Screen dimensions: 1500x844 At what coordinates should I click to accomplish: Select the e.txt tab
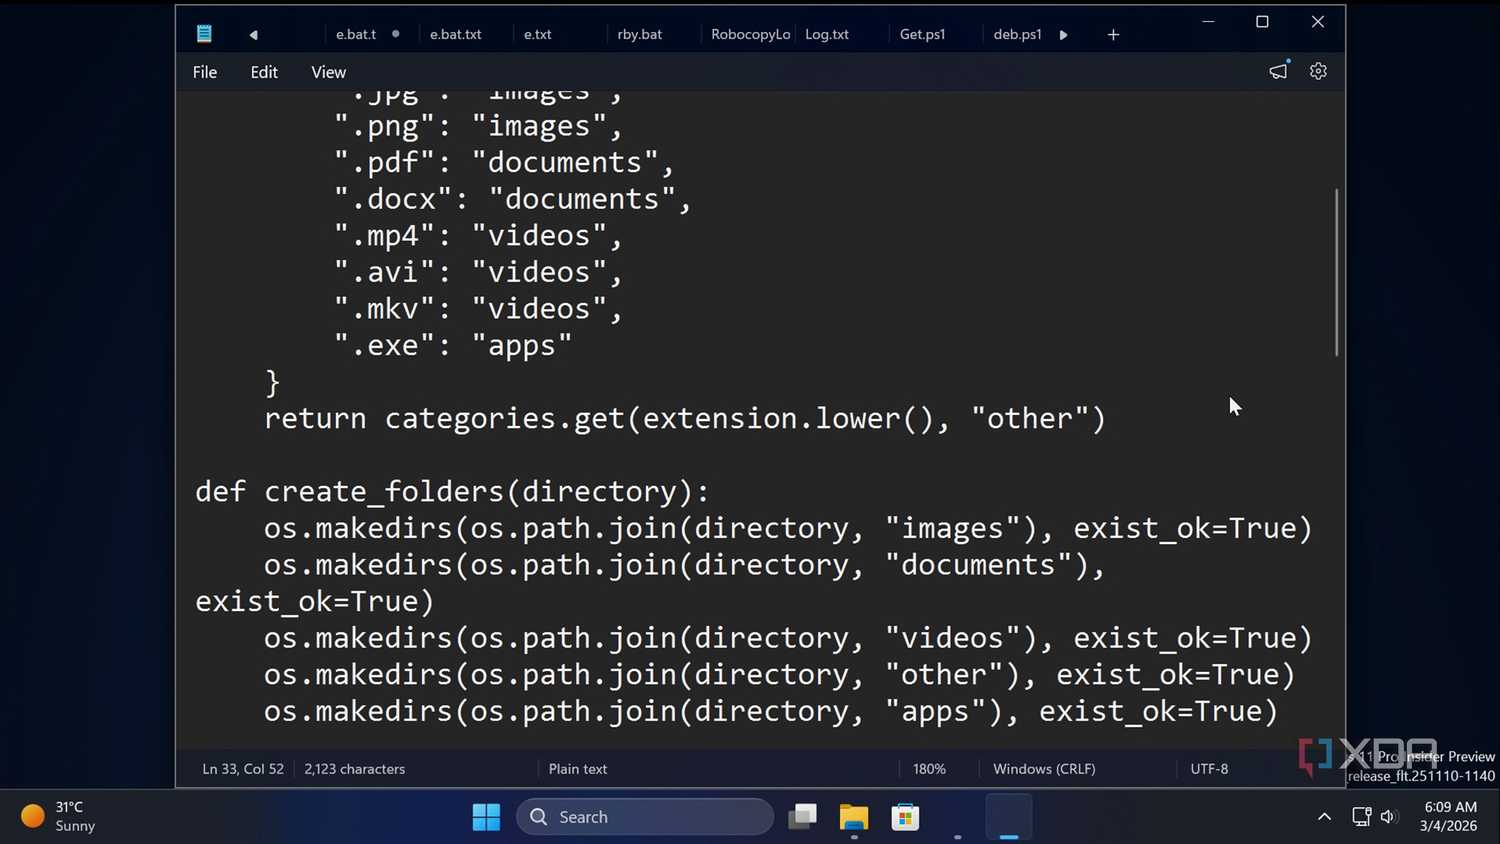[538, 34]
